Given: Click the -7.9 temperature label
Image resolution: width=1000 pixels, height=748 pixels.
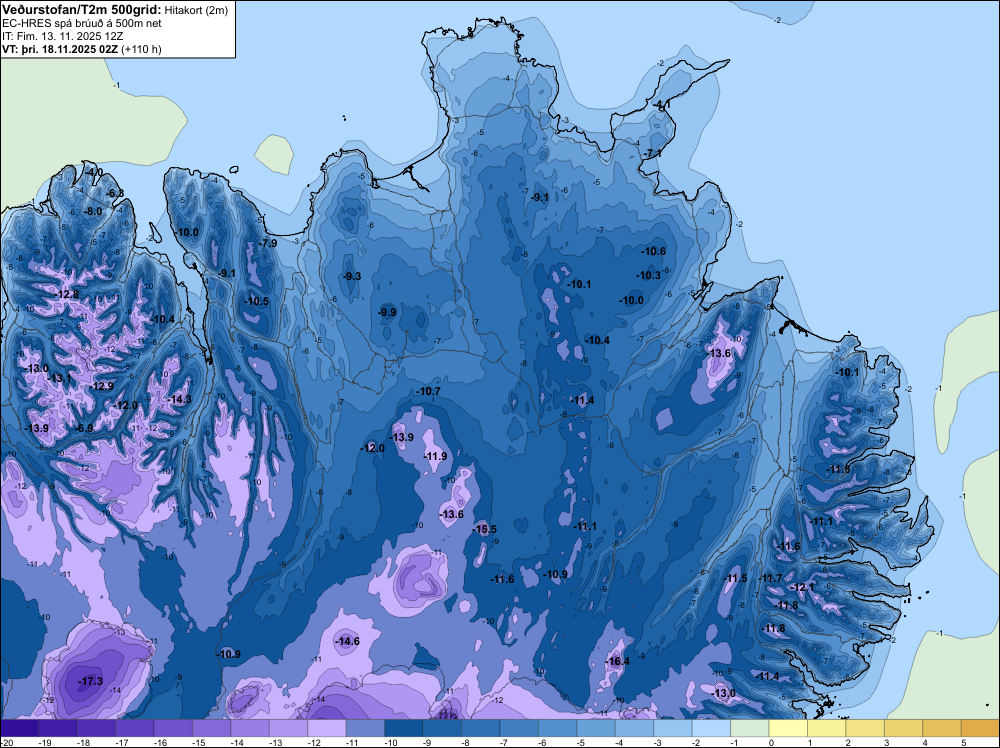Looking at the screenshot, I should point(268,243).
